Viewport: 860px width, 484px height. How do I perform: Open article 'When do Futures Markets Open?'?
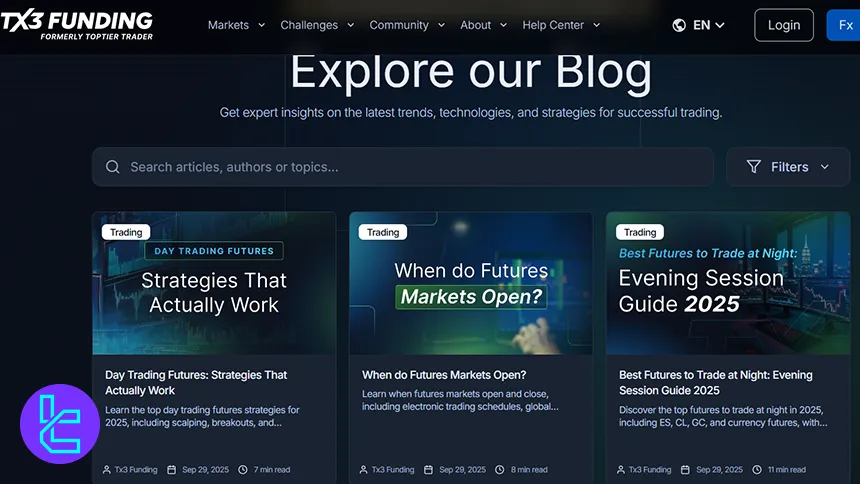[x=444, y=375]
